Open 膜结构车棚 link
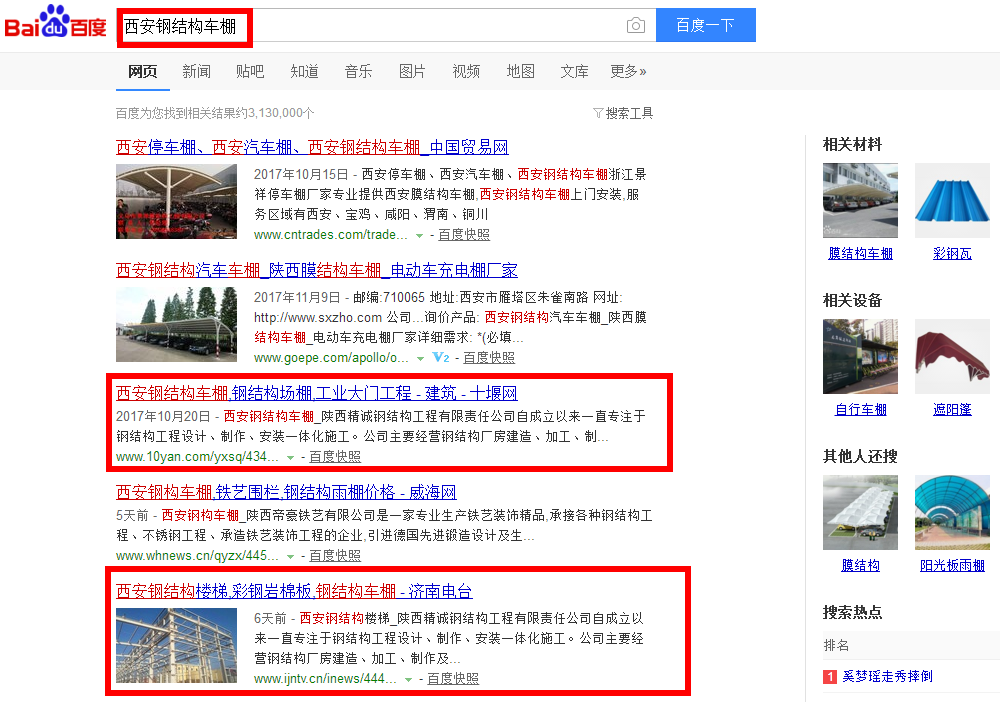 click(x=860, y=254)
